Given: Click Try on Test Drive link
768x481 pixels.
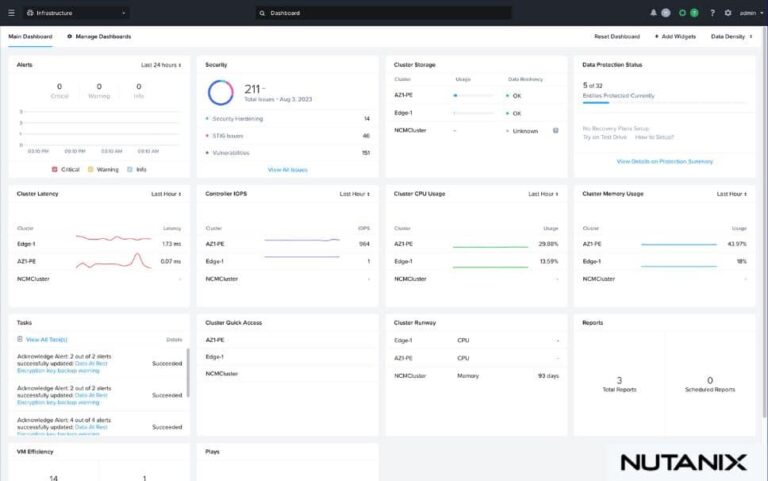Looking at the screenshot, I should 604,137.
